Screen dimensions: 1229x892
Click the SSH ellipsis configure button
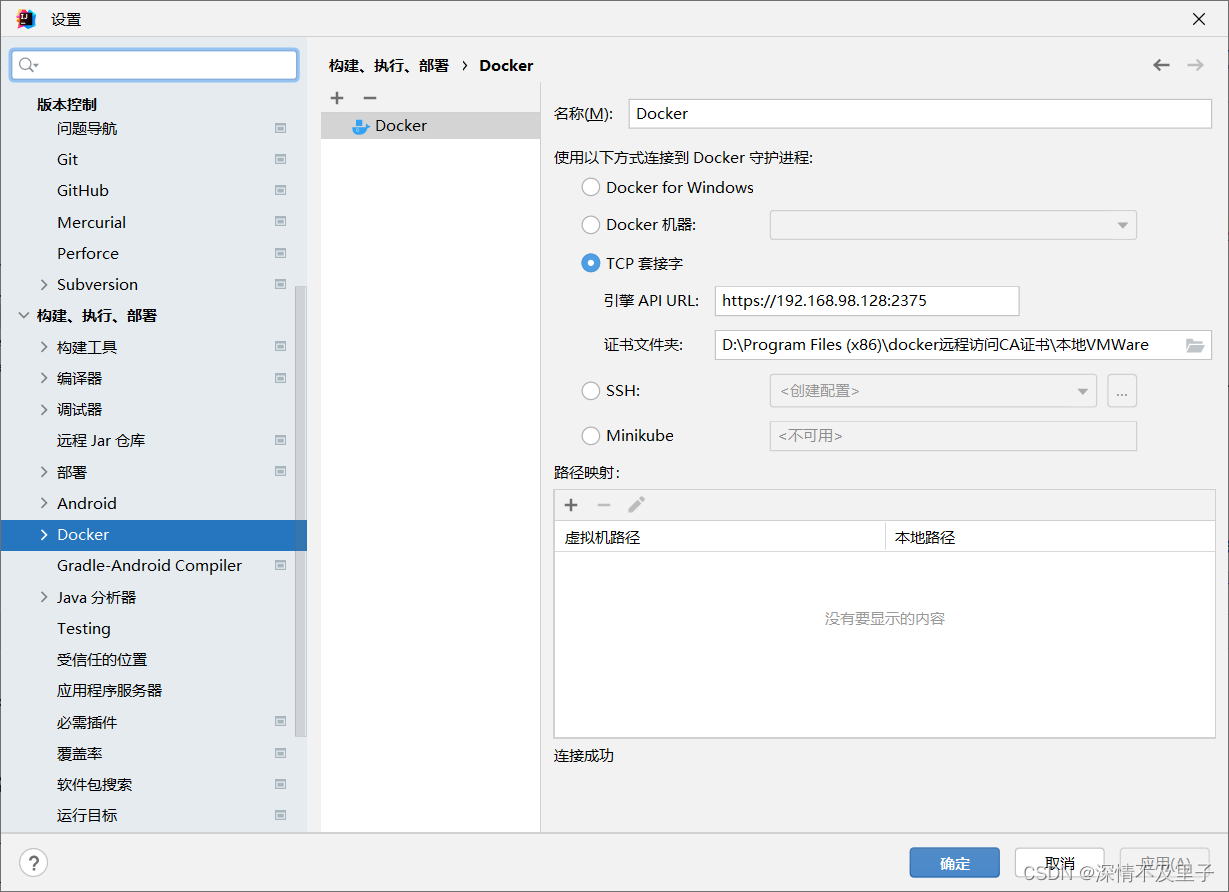coord(1122,391)
